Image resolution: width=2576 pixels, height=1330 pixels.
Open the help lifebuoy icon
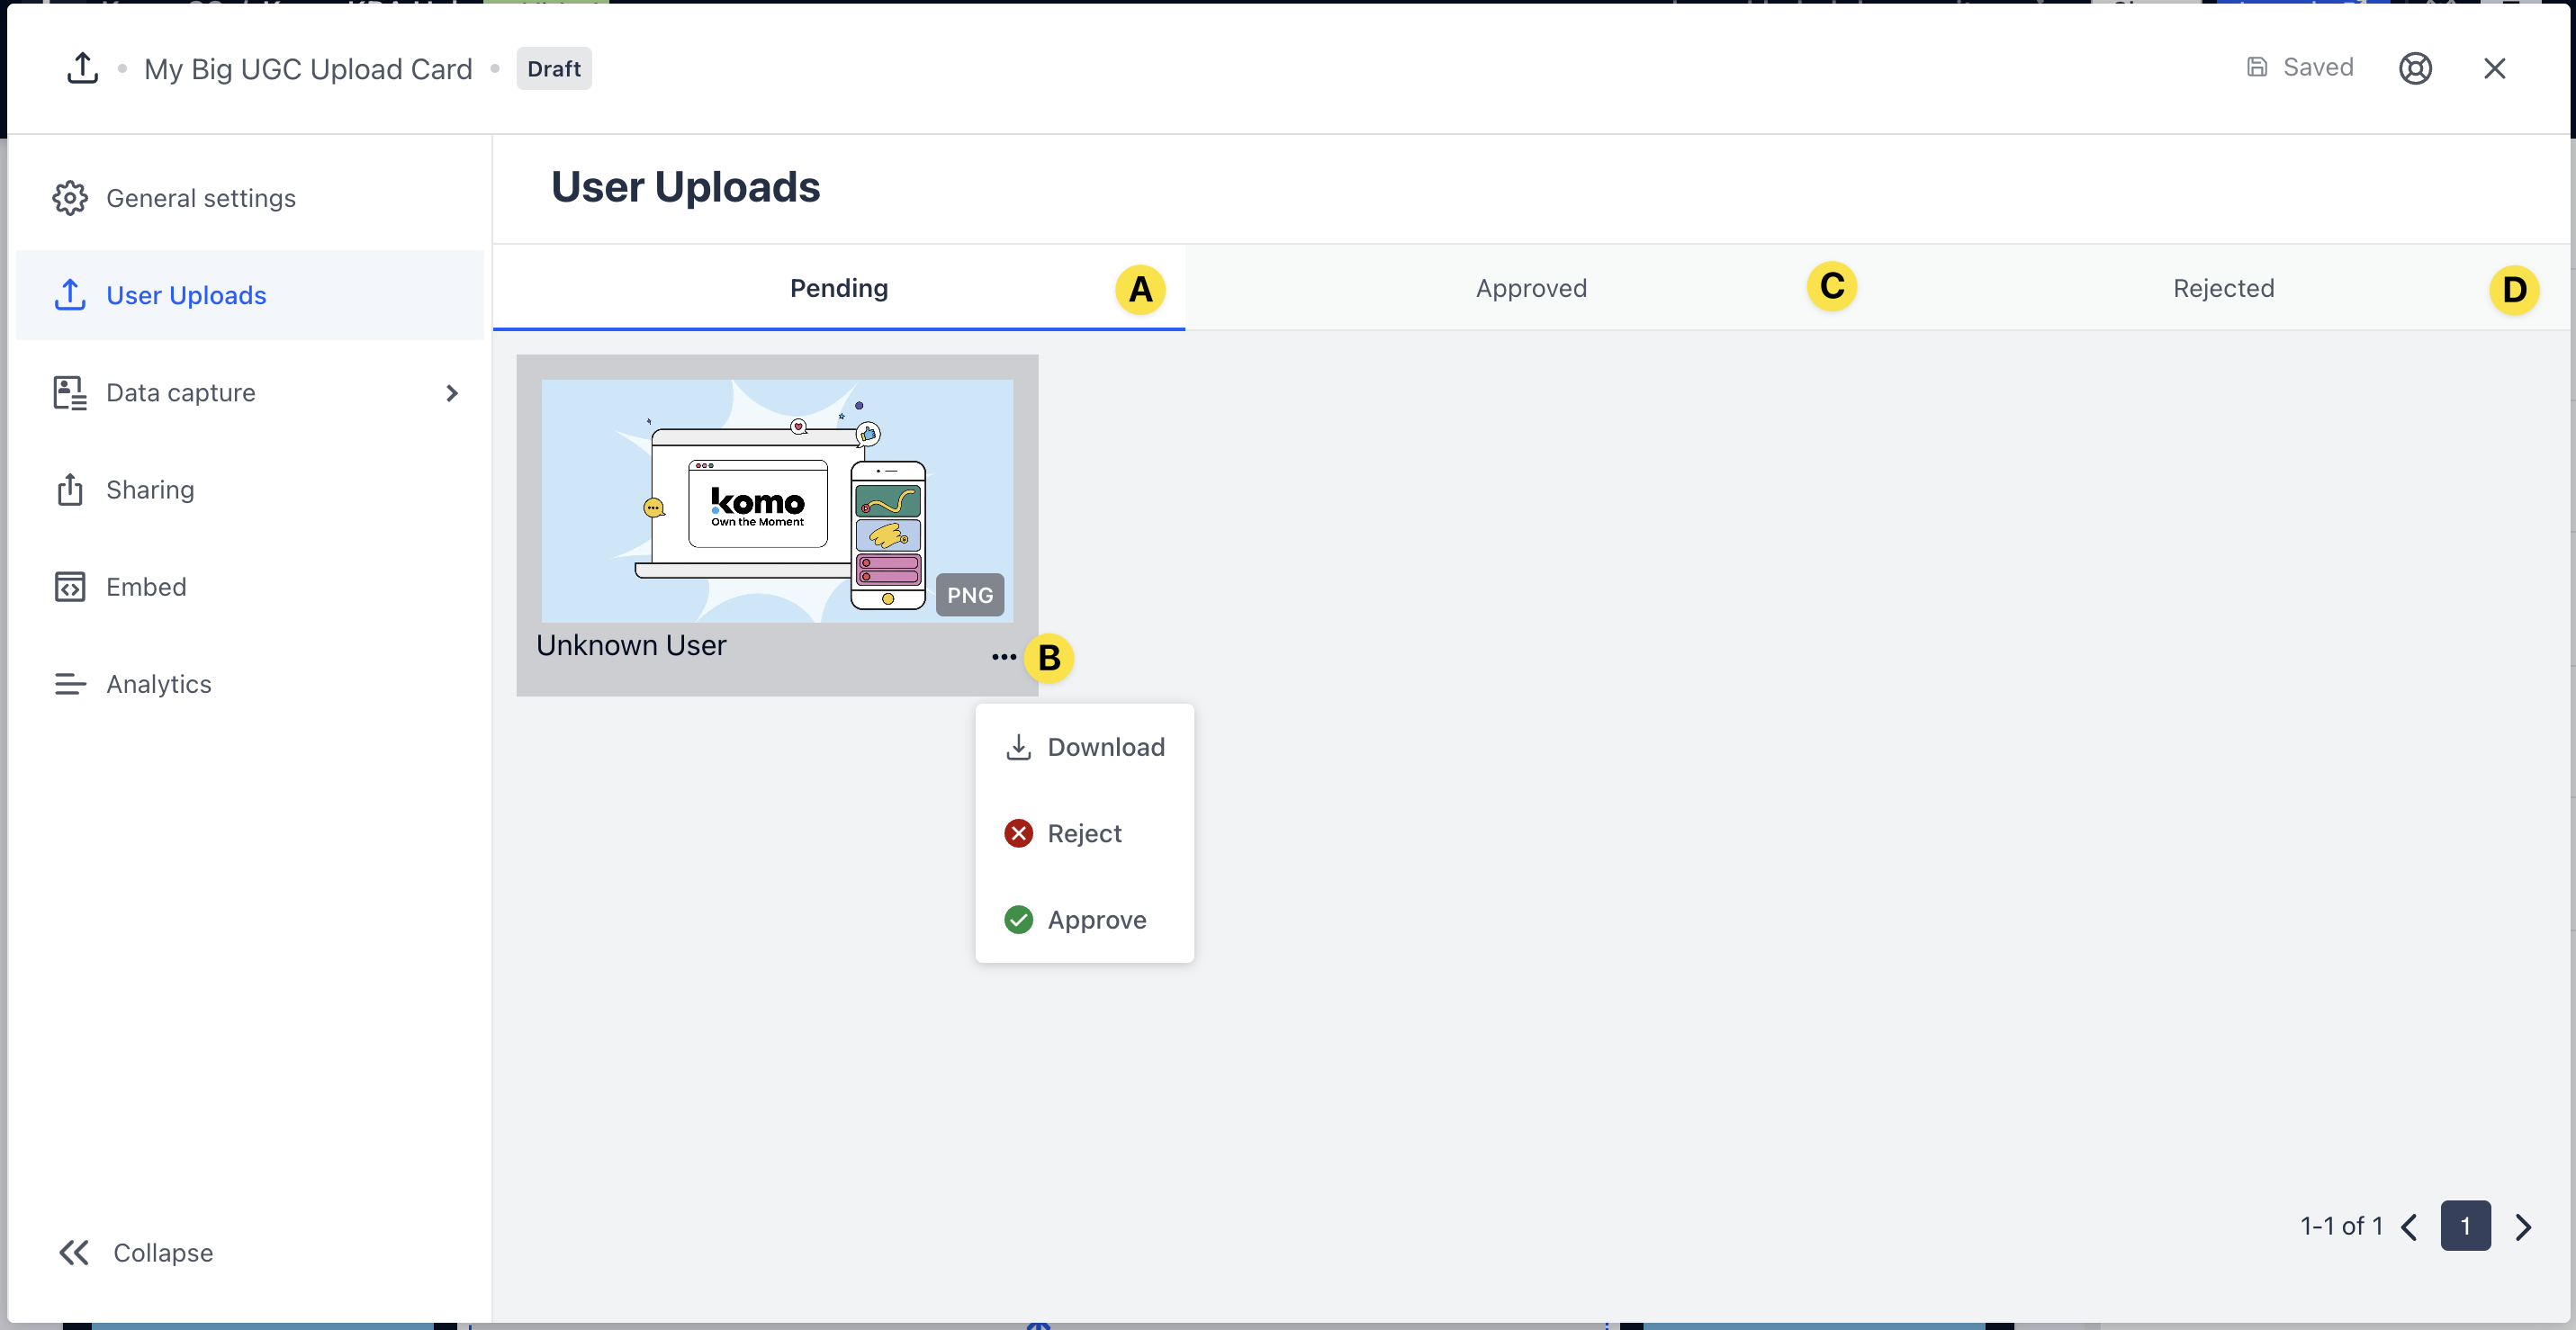pos(2414,68)
